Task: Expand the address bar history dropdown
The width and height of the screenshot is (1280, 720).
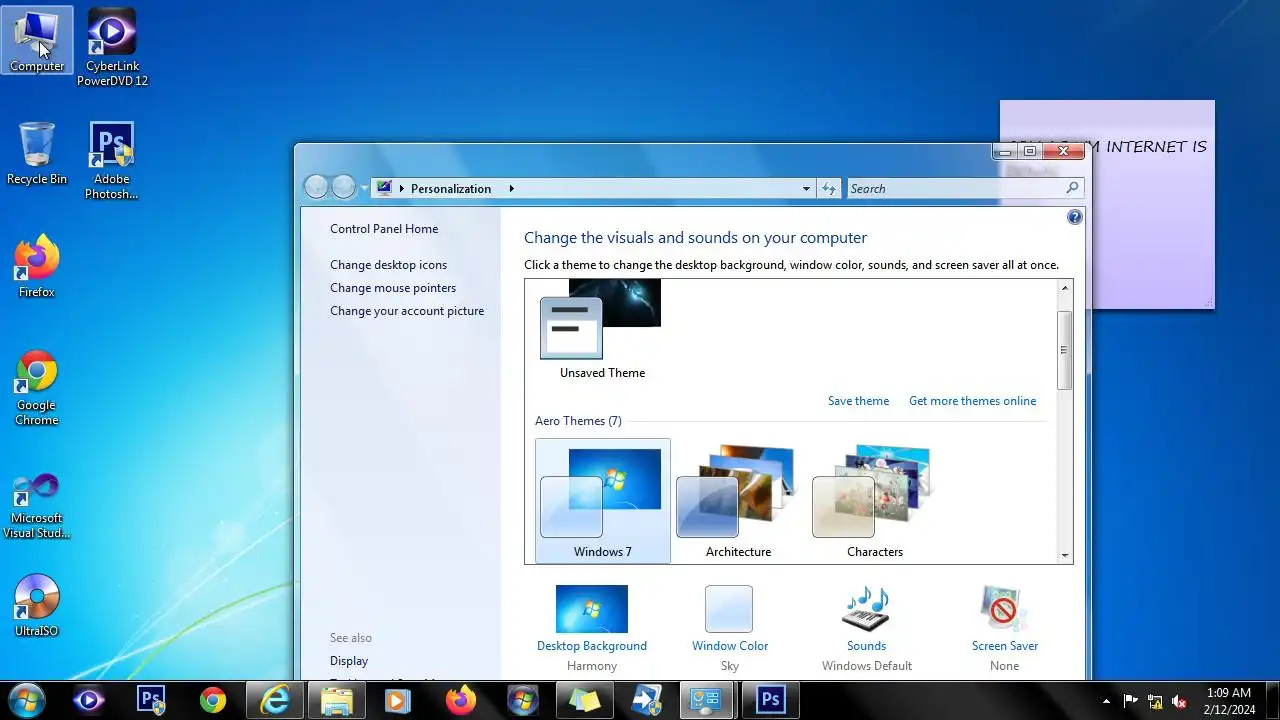Action: click(806, 188)
